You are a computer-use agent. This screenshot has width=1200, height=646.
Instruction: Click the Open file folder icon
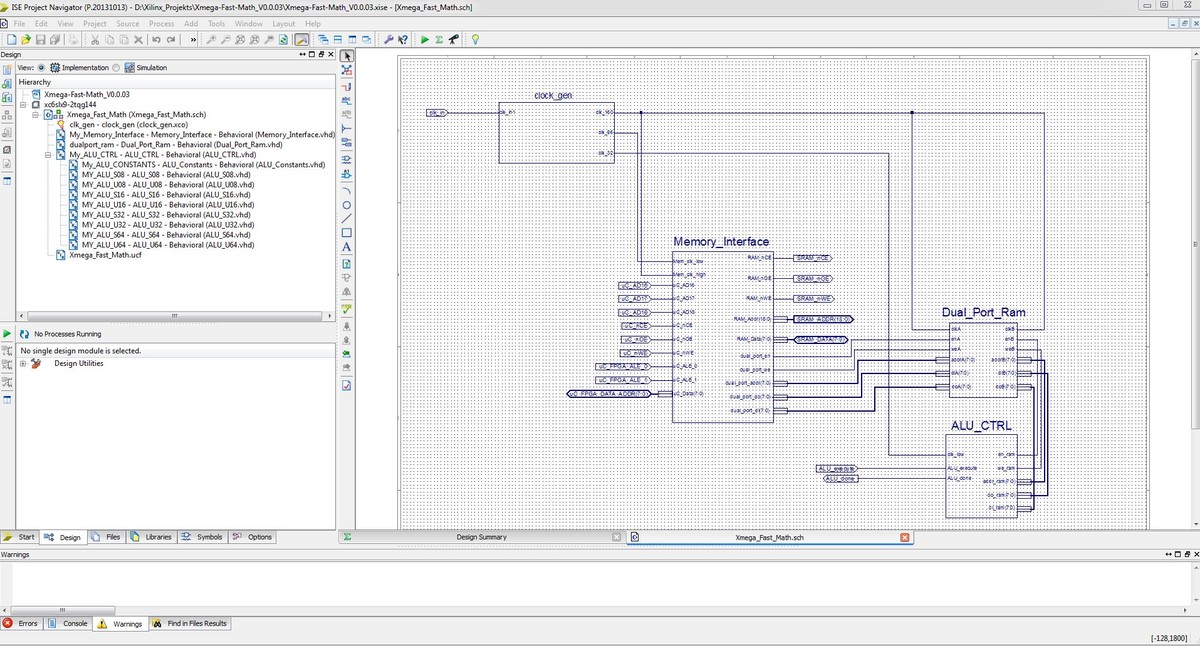tap(26, 40)
